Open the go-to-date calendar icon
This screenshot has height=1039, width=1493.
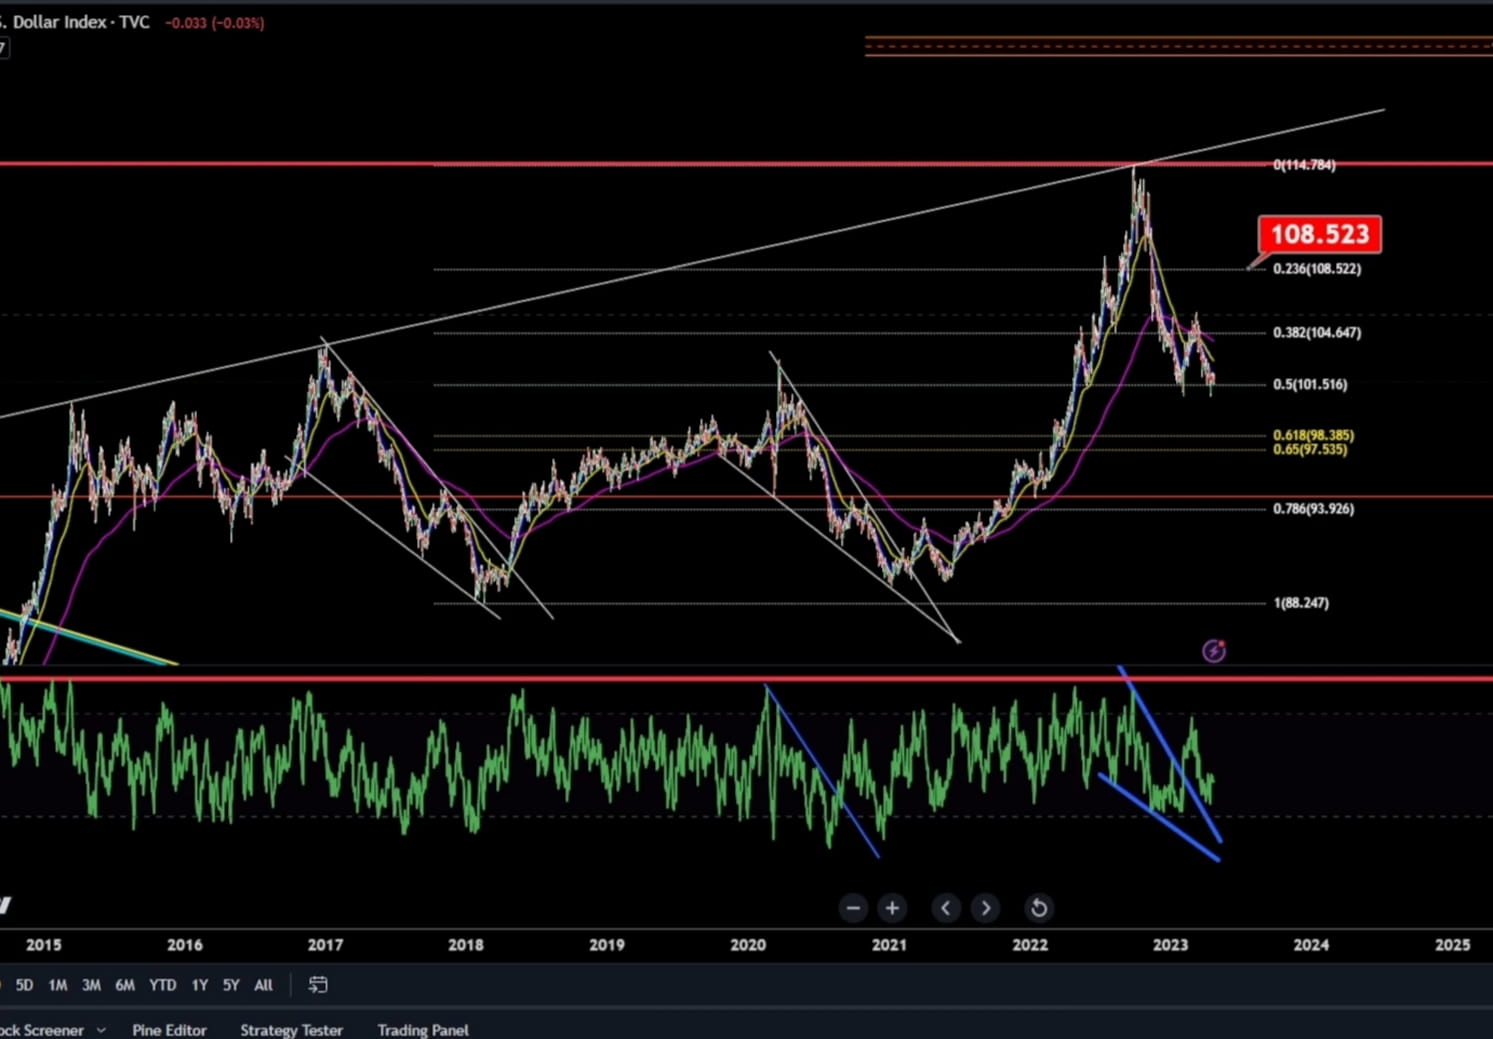[318, 985]
